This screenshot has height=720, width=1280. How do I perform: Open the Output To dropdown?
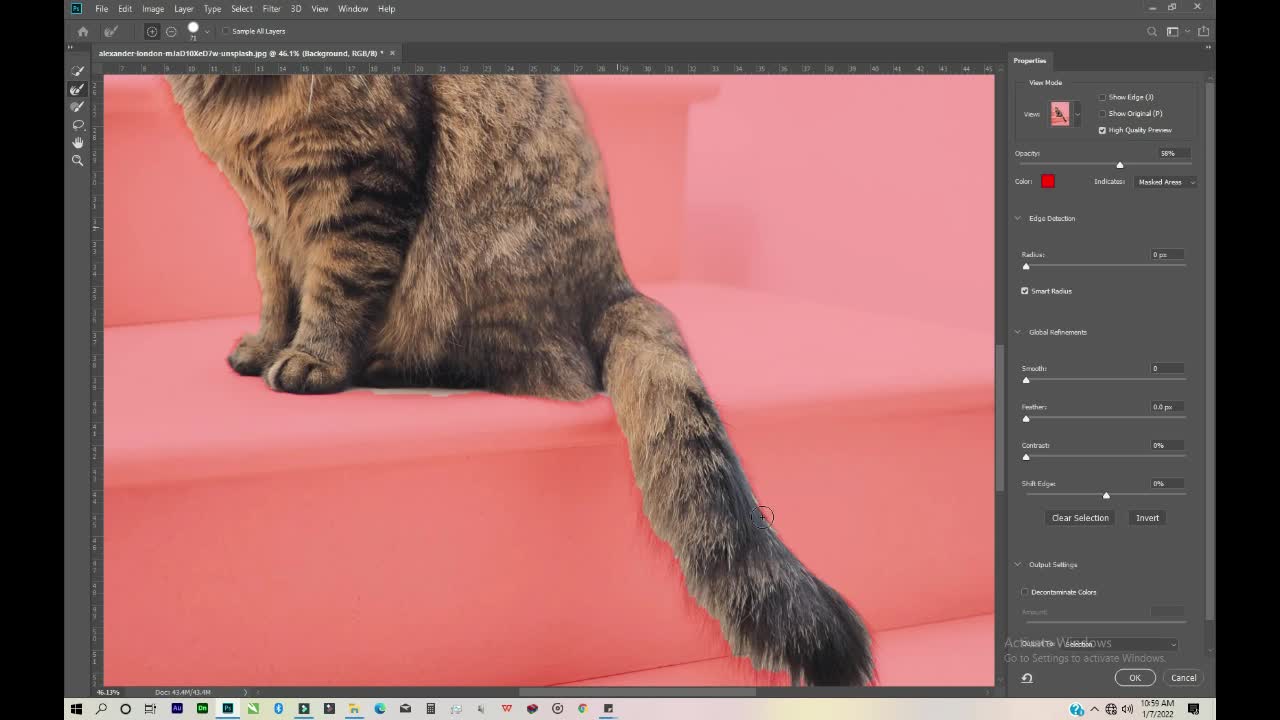coord(1119,644)
